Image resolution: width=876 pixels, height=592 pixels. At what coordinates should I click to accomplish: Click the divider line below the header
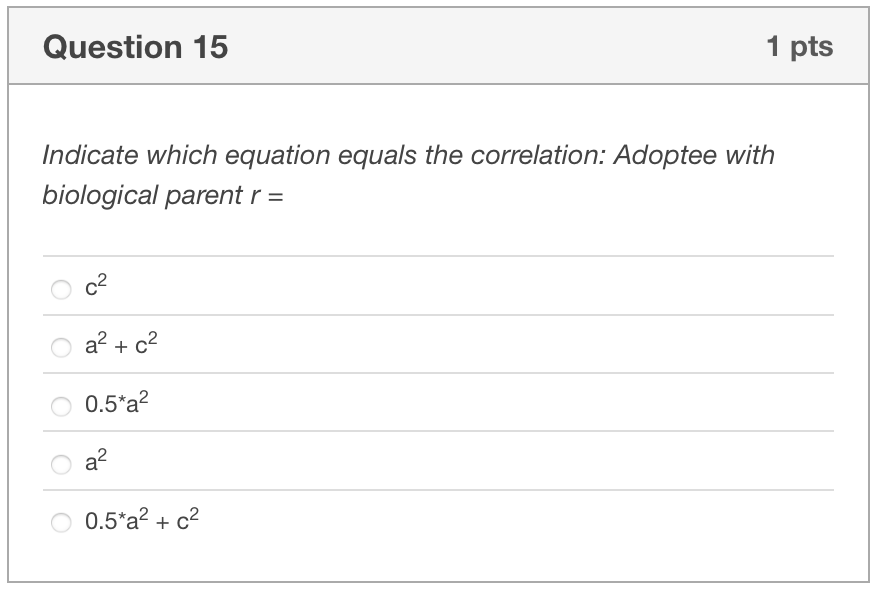[438, 80]
